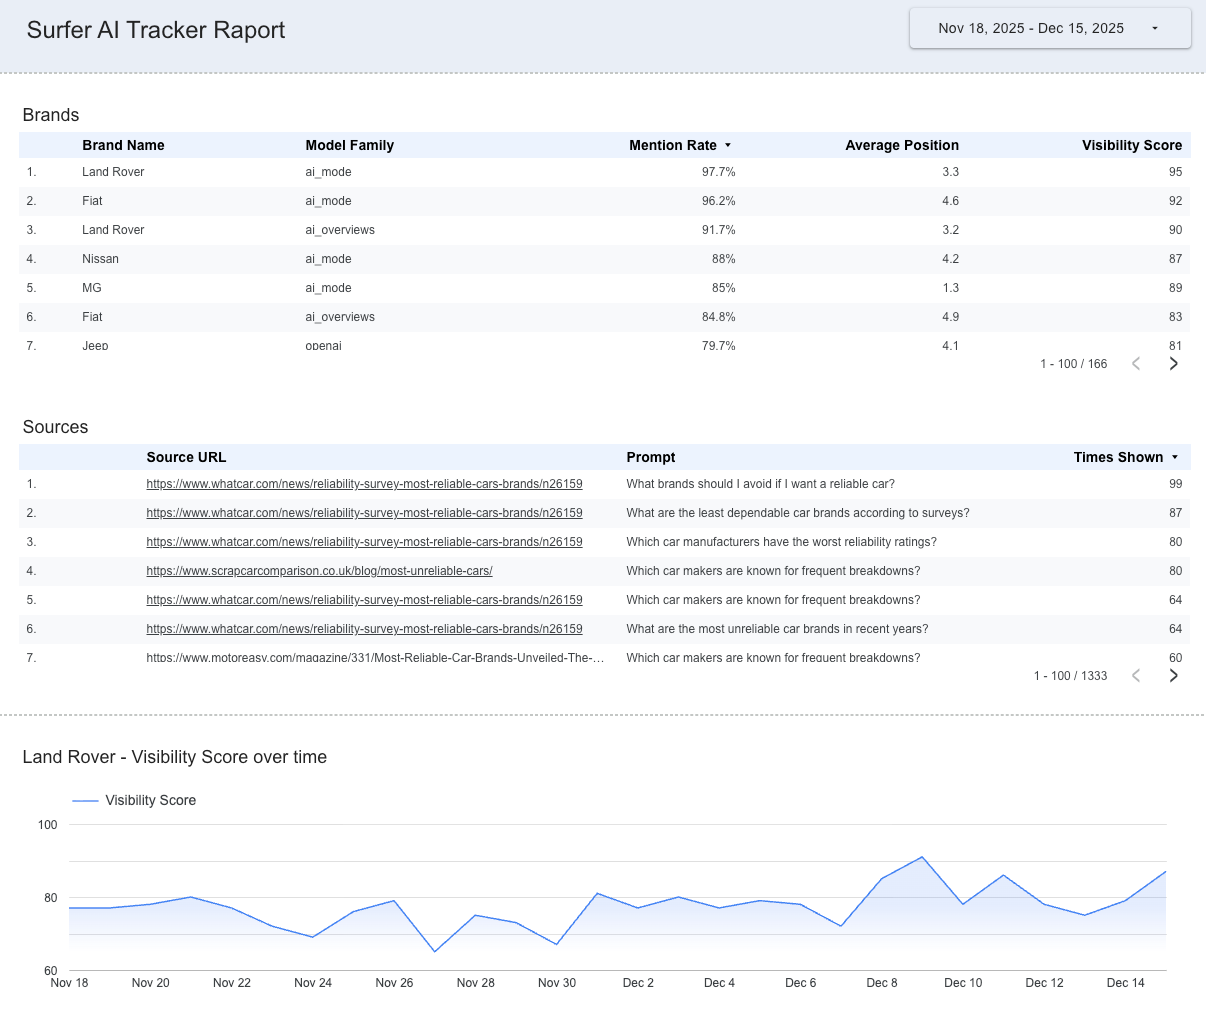Image resolution: width=1206 pixels, height=1009 pixels.
Task: Click the Prompt column header
Action: point(650,457)
